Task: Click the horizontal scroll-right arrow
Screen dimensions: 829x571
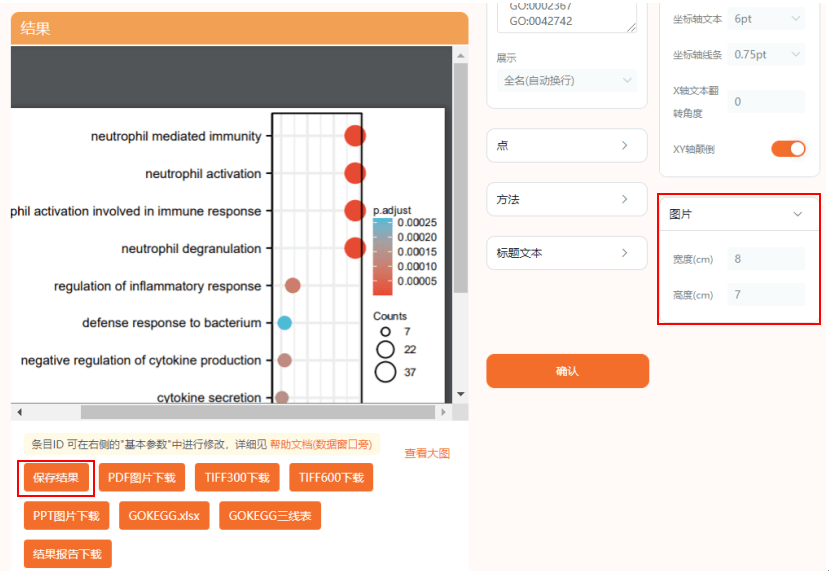Action: [x=443, y=412]
